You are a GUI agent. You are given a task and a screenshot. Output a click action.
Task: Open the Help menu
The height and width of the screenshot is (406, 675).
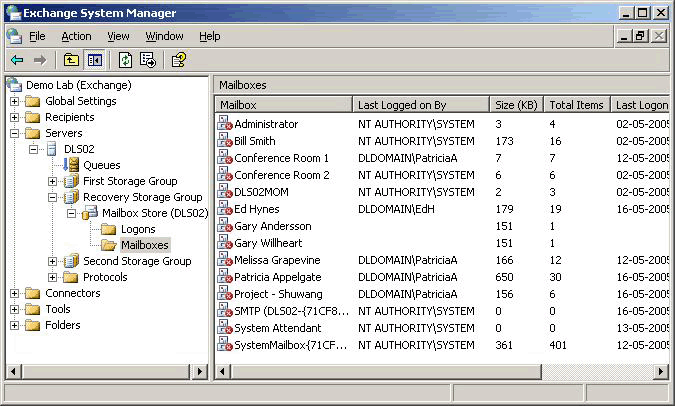[210, 36]
